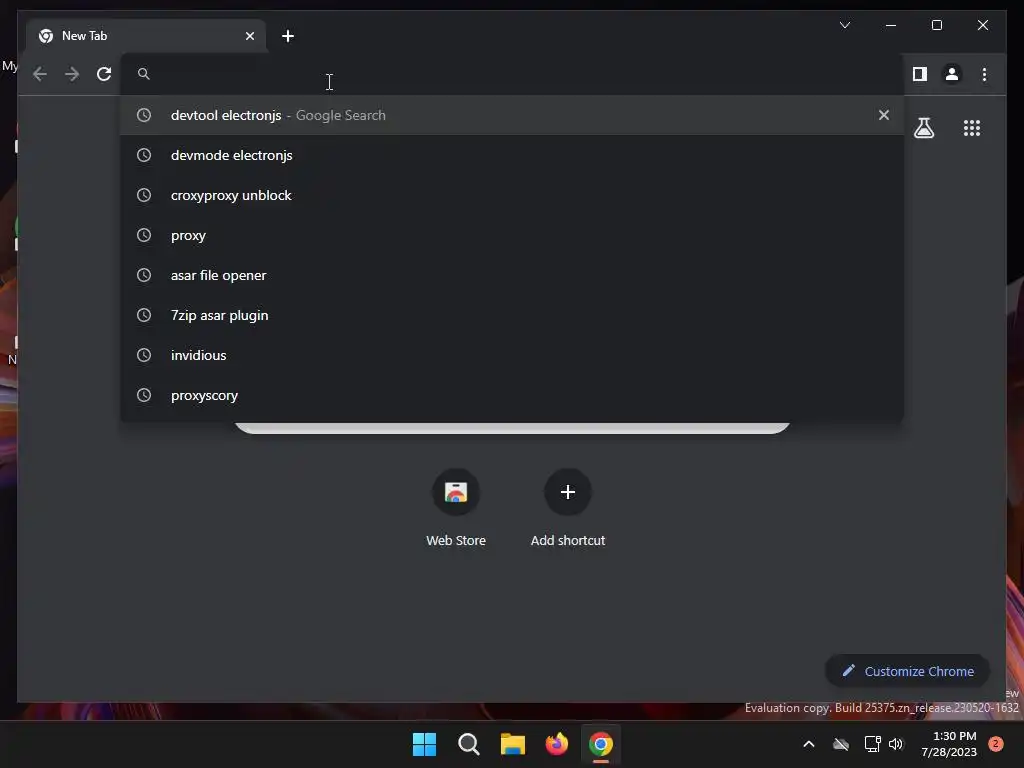Select the invidious suggestion
This screenshot has width=1024, height=768.
[x=512, y=355]
